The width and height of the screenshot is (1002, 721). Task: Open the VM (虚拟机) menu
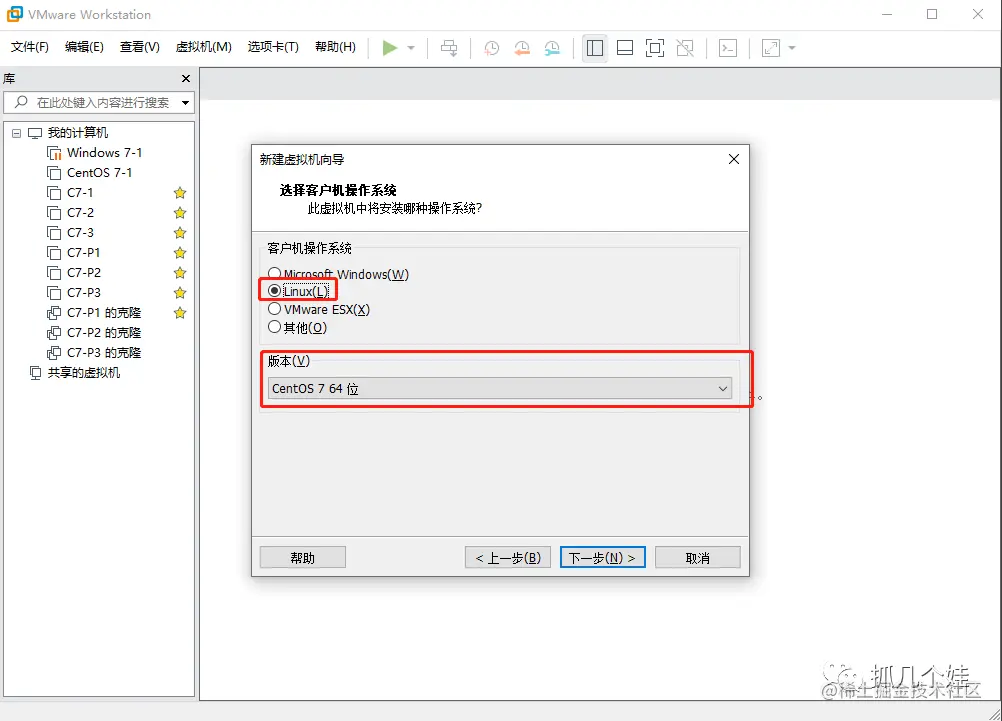coord(203,47)
